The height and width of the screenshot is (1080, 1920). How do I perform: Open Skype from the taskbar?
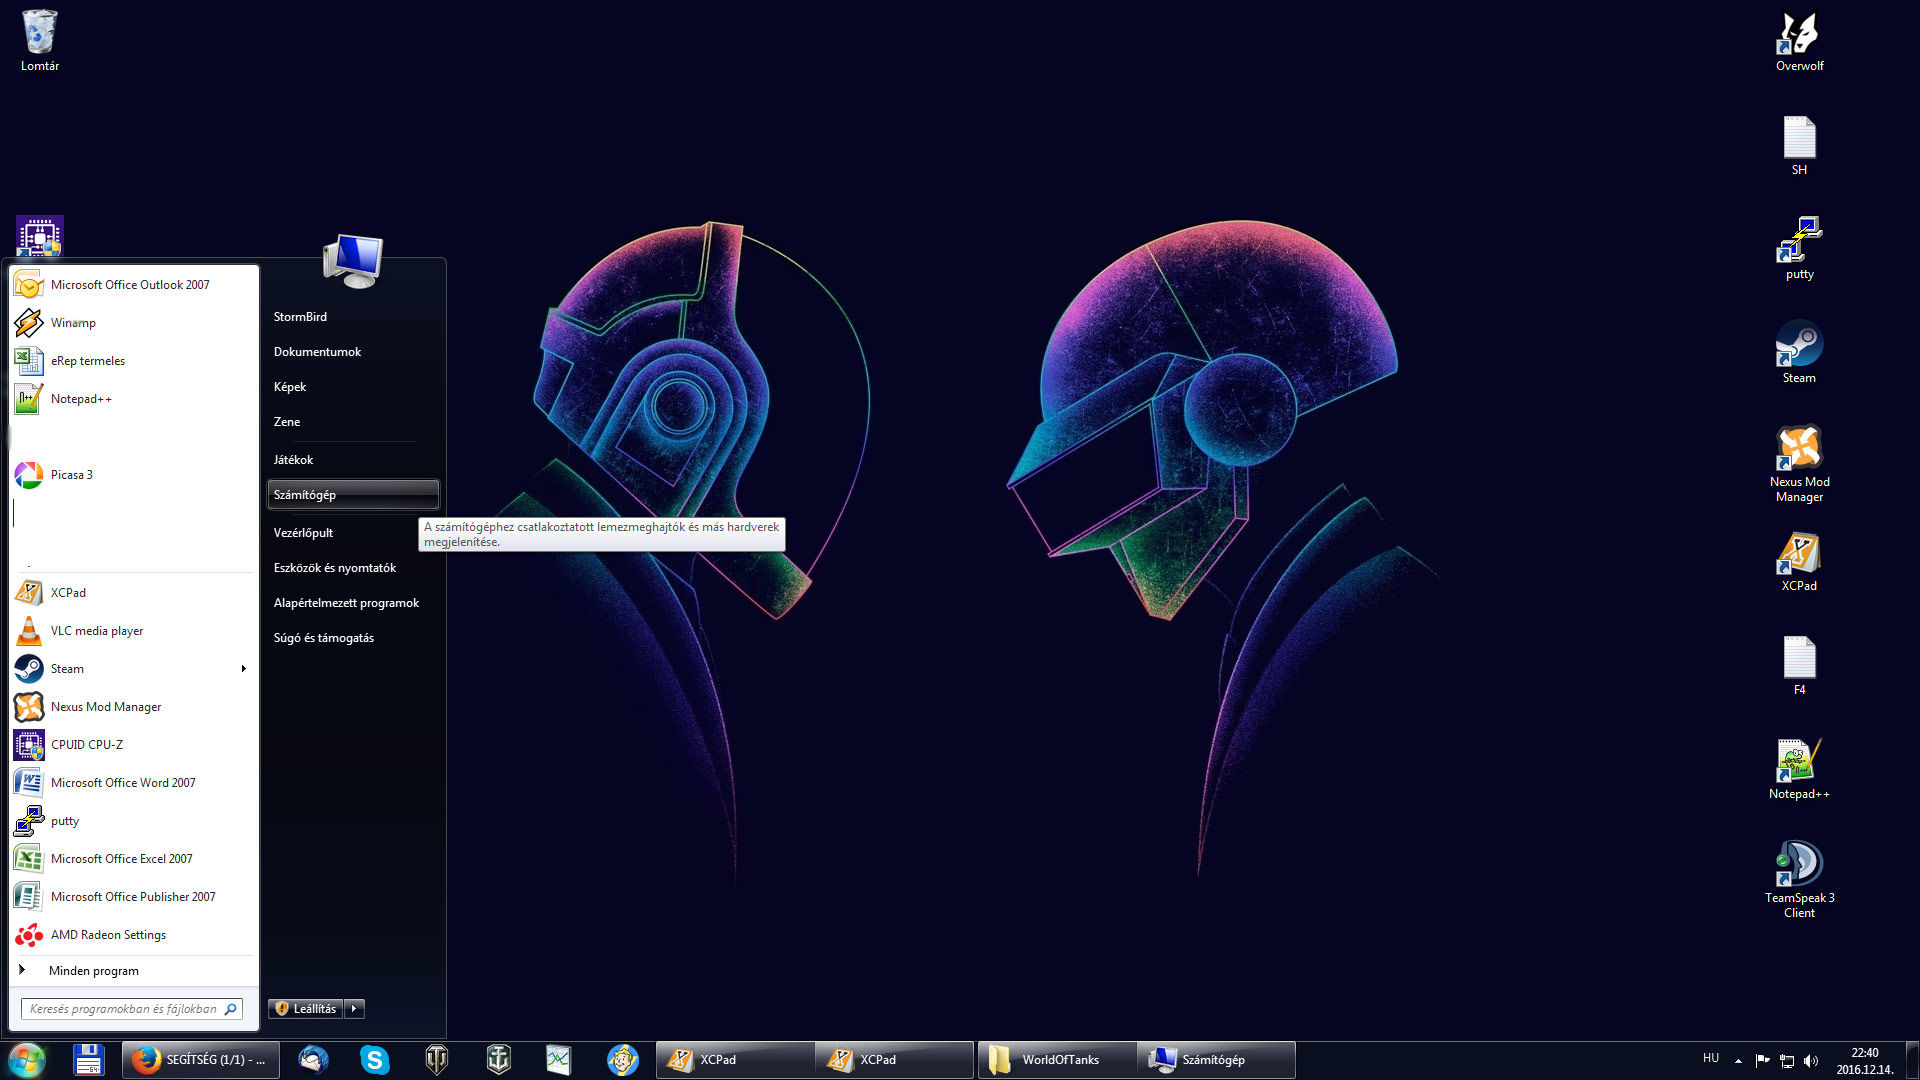click(375, 1060)
